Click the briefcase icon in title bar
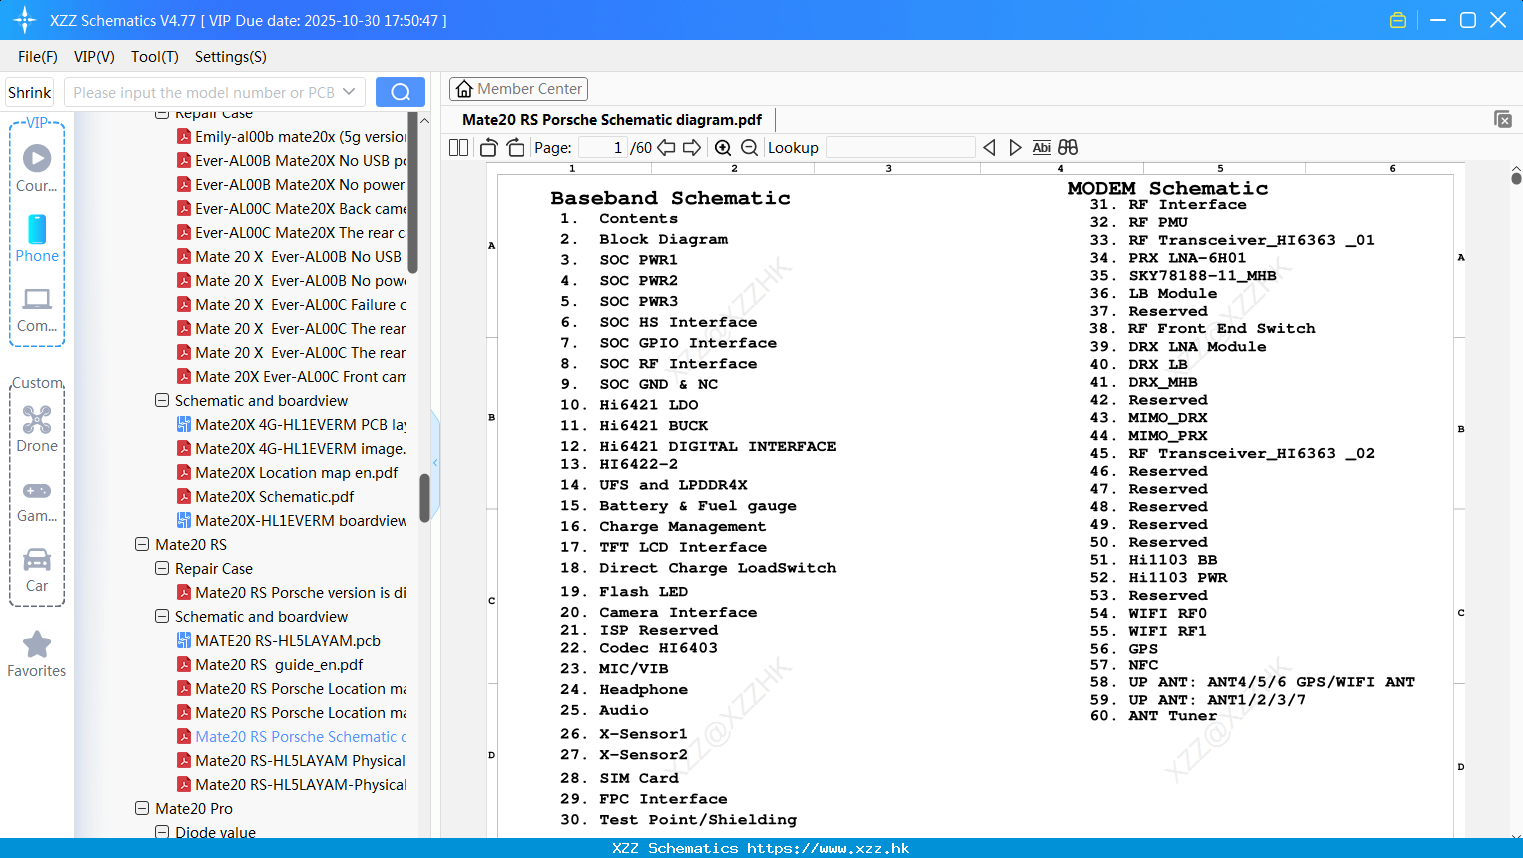 coord(1398,20)
